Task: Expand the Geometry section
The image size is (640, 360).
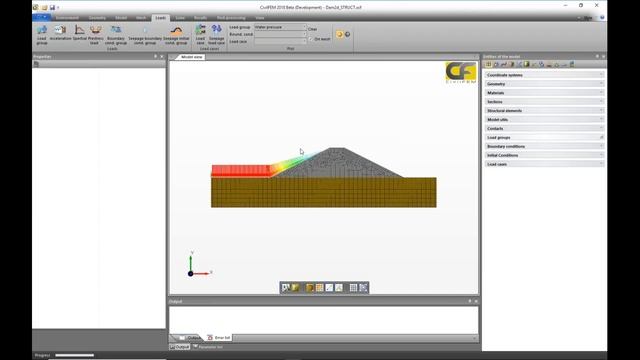Action: click(x=544, y=84)
